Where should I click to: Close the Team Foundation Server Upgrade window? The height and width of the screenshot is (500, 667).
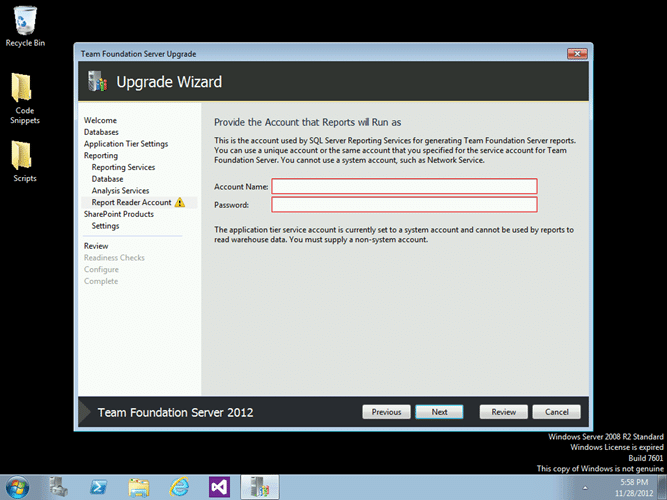577,54
